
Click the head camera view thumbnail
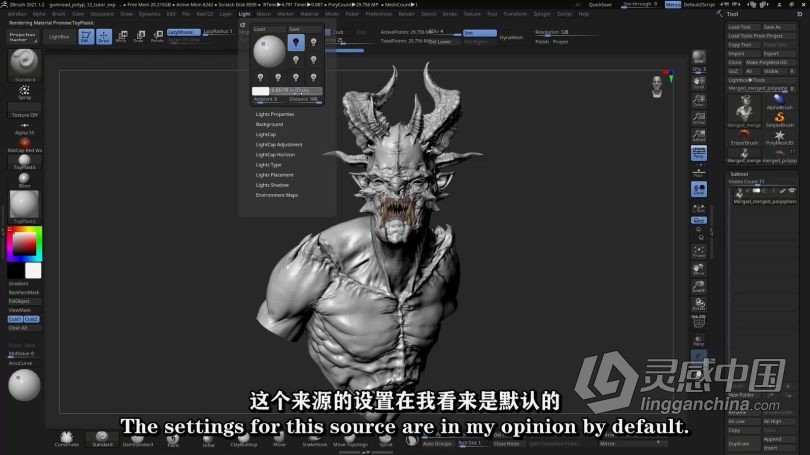(x=657, y=86)
